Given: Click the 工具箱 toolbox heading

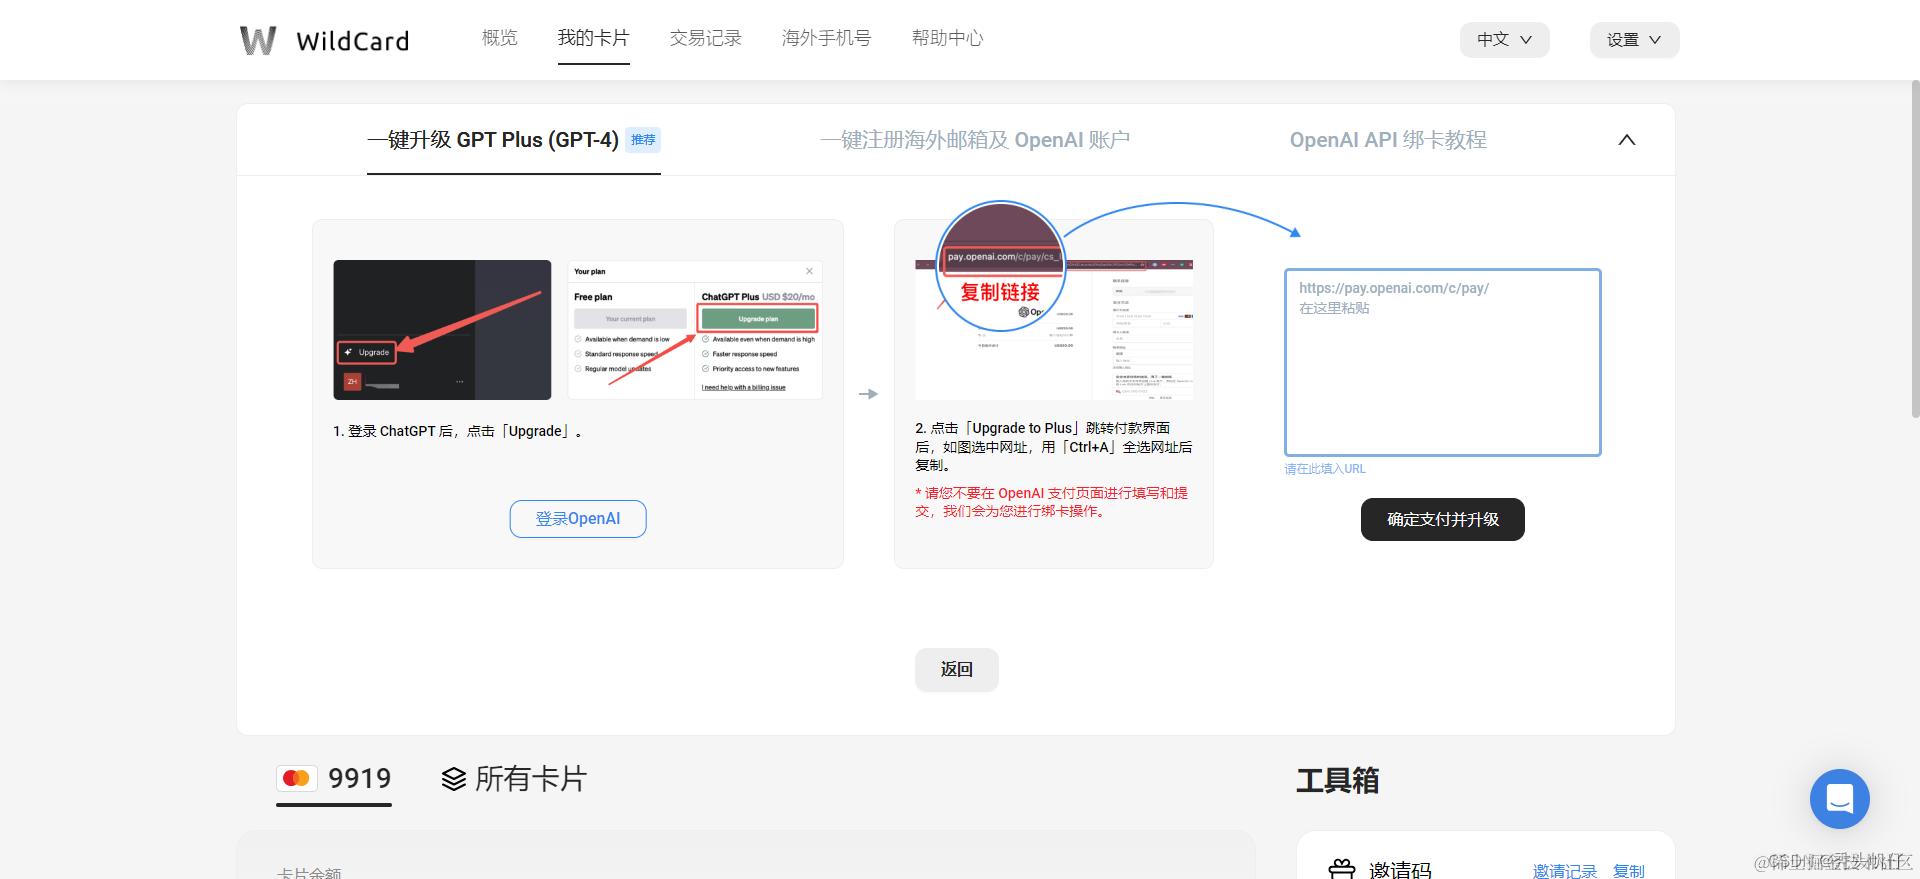Looking at the screenshot, I should pos(1337,780).
